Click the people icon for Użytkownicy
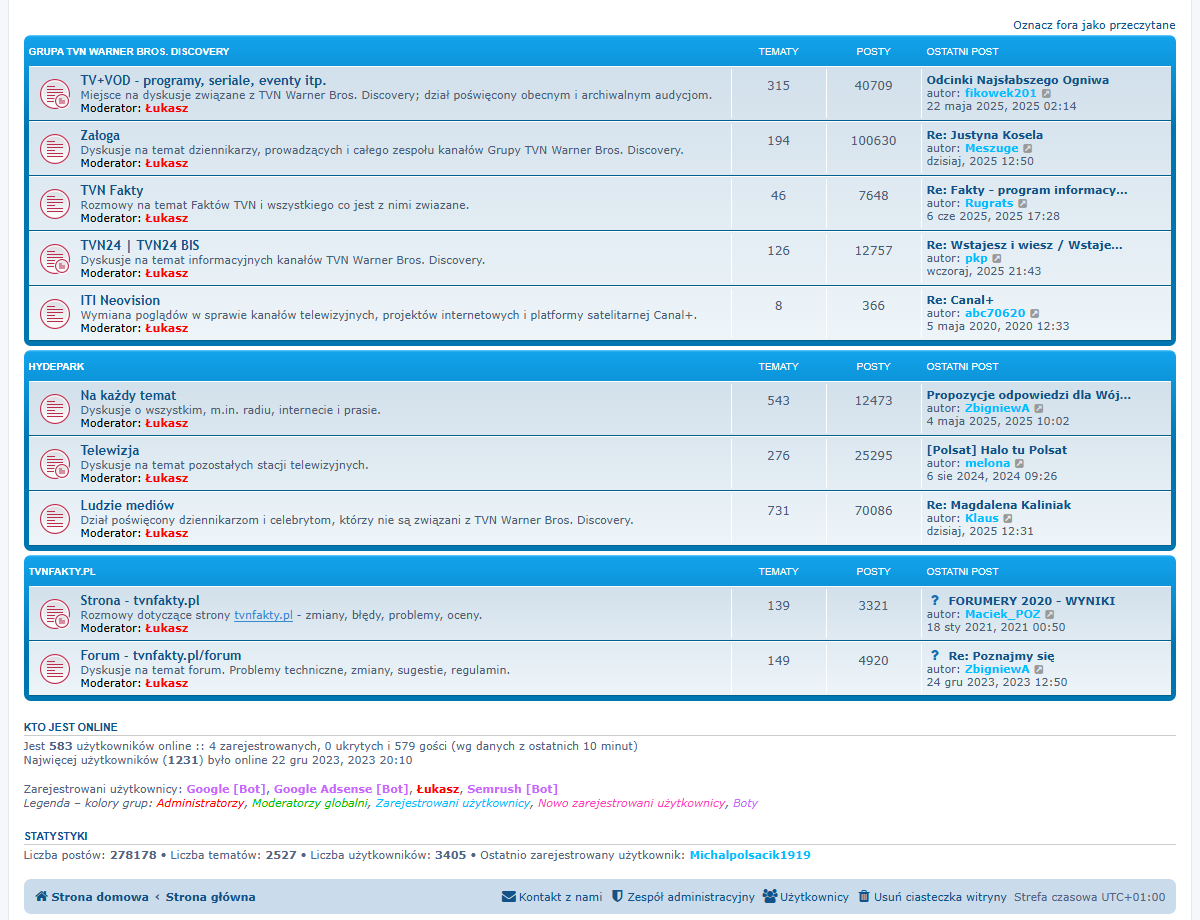 click(x=770, y=897)
